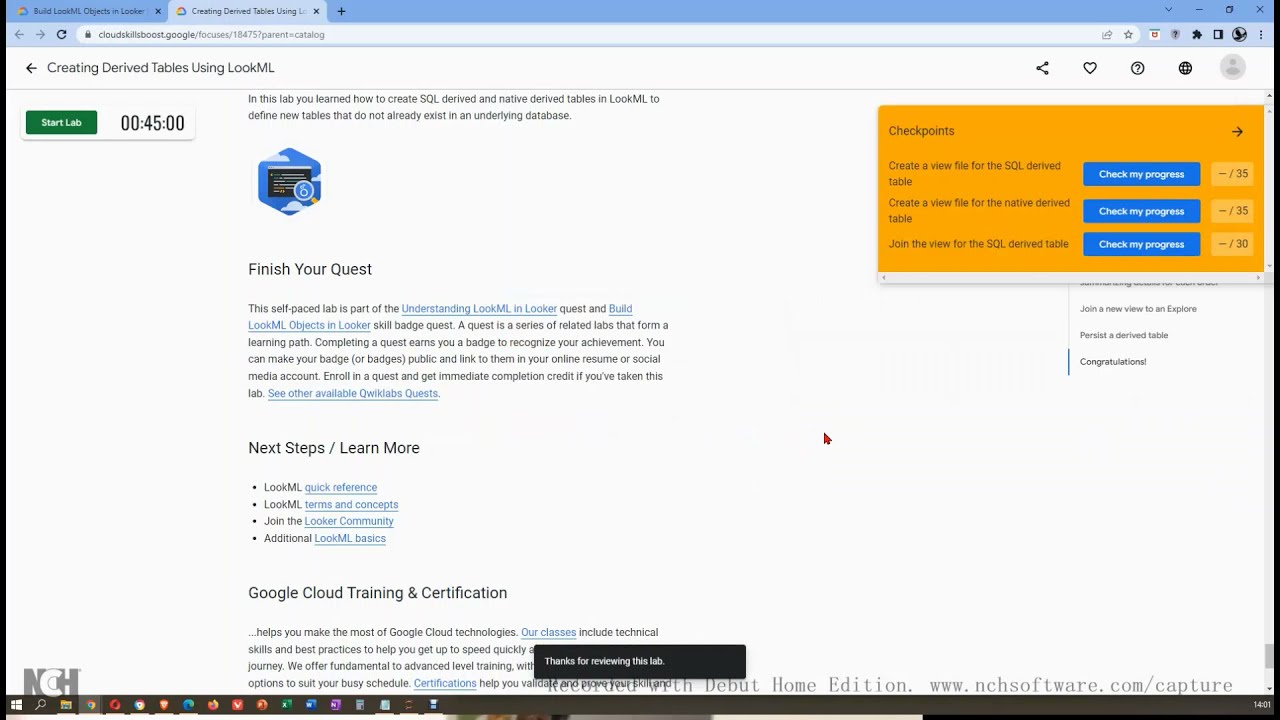The height and width of the screenshot is (720, 1280).
Task: Jump to Join a new view to an Explore section
Action: click(1138, 309)
